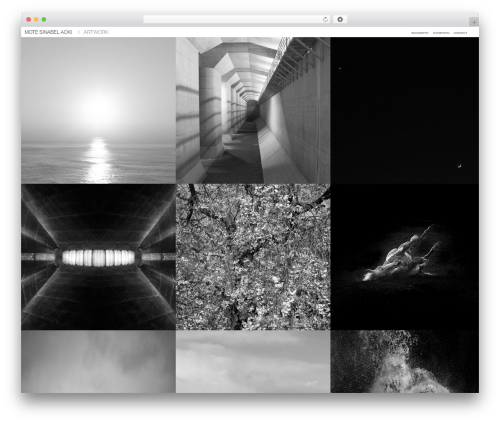Open the concrete corridor stairway photo
Screen dimensions: 500x423
tap(253, 110)
